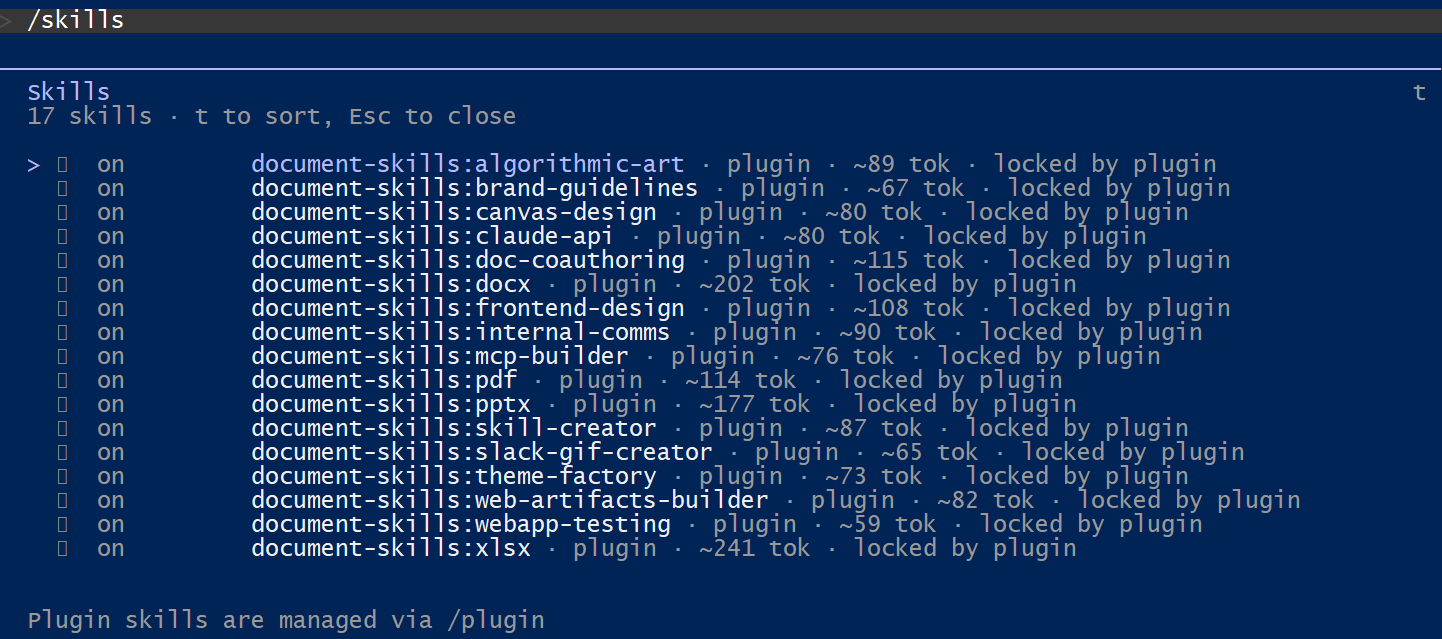The width and height of the screenshot is (1442, 639).
Task: Select the document-skills:mcp-builder skill
Action: click(440, 356)
